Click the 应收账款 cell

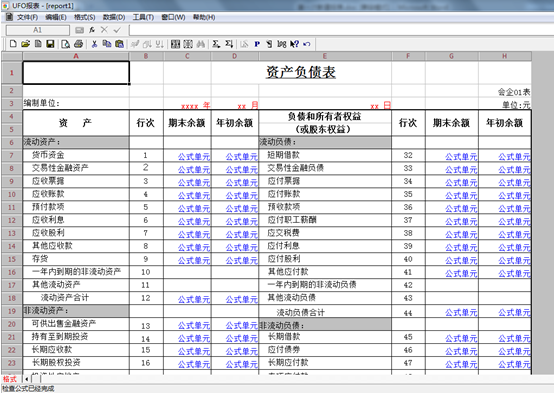76,194
